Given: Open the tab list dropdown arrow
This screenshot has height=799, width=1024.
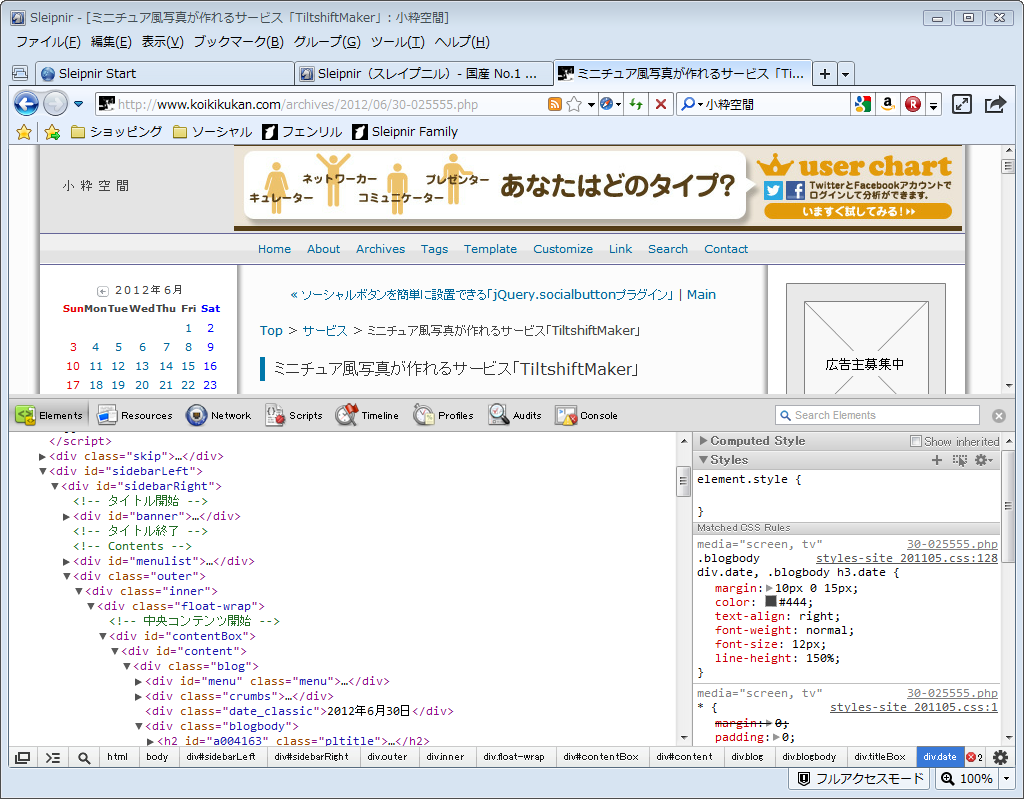Looking at the screenshot, I should pyautogui.click(x=845, y=74).
